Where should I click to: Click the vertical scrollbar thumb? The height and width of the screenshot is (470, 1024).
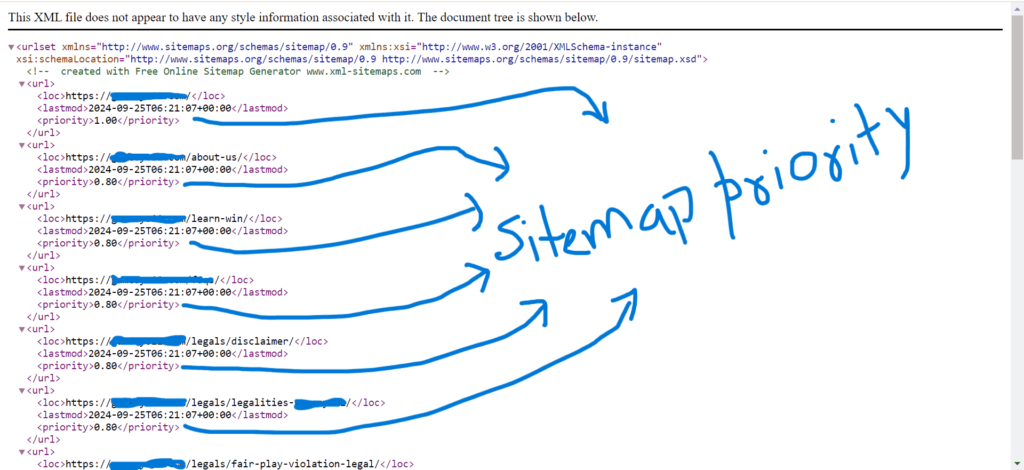coord(1016,90)
